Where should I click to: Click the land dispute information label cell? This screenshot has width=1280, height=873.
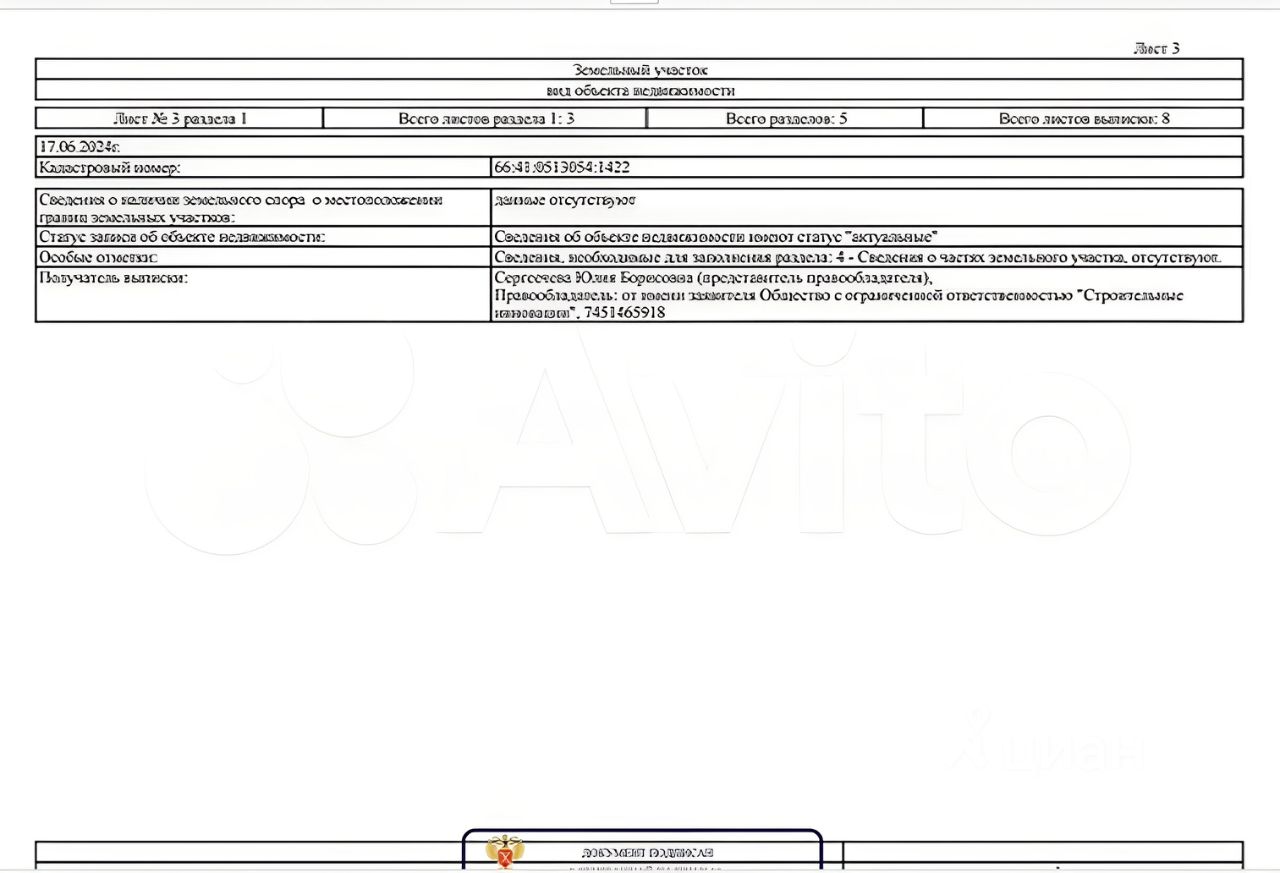tap(263, 208)
